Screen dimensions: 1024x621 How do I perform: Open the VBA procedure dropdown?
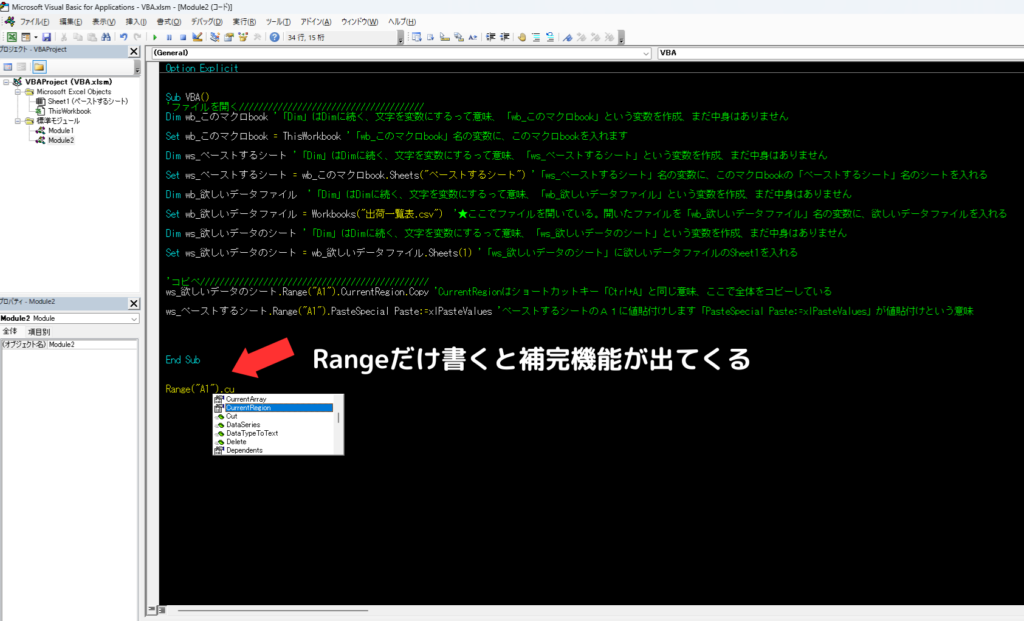coord(840,53)
